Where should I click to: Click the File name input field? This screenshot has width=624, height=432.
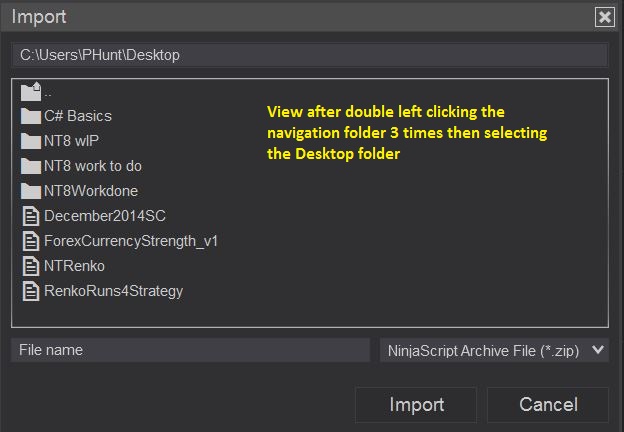190,350
